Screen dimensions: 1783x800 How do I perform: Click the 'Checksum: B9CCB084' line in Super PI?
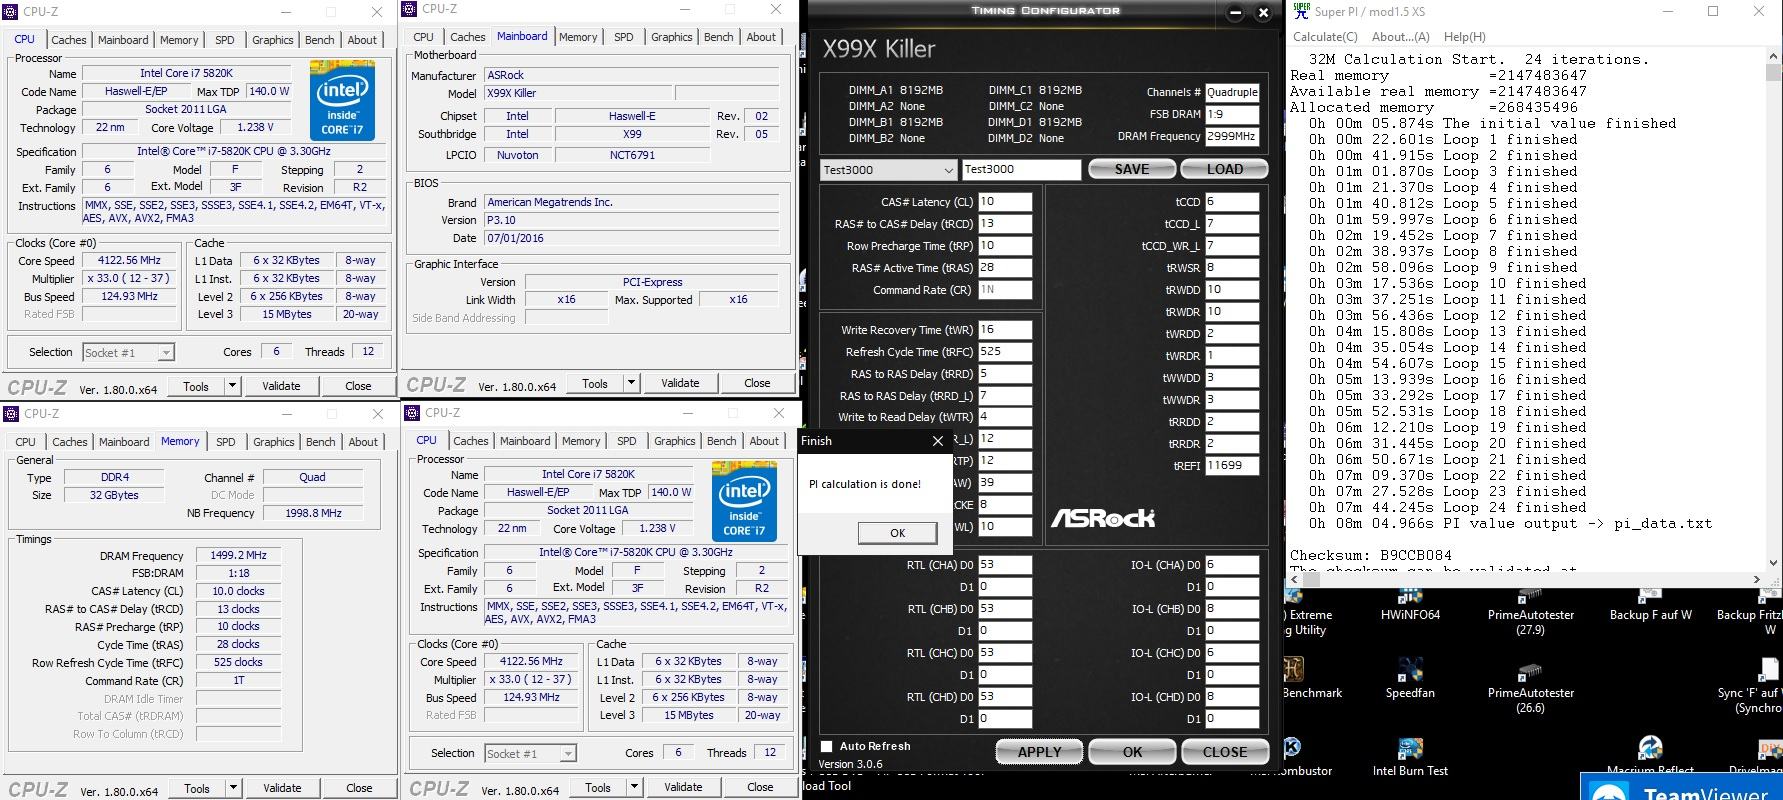[x=1370, y=555]
